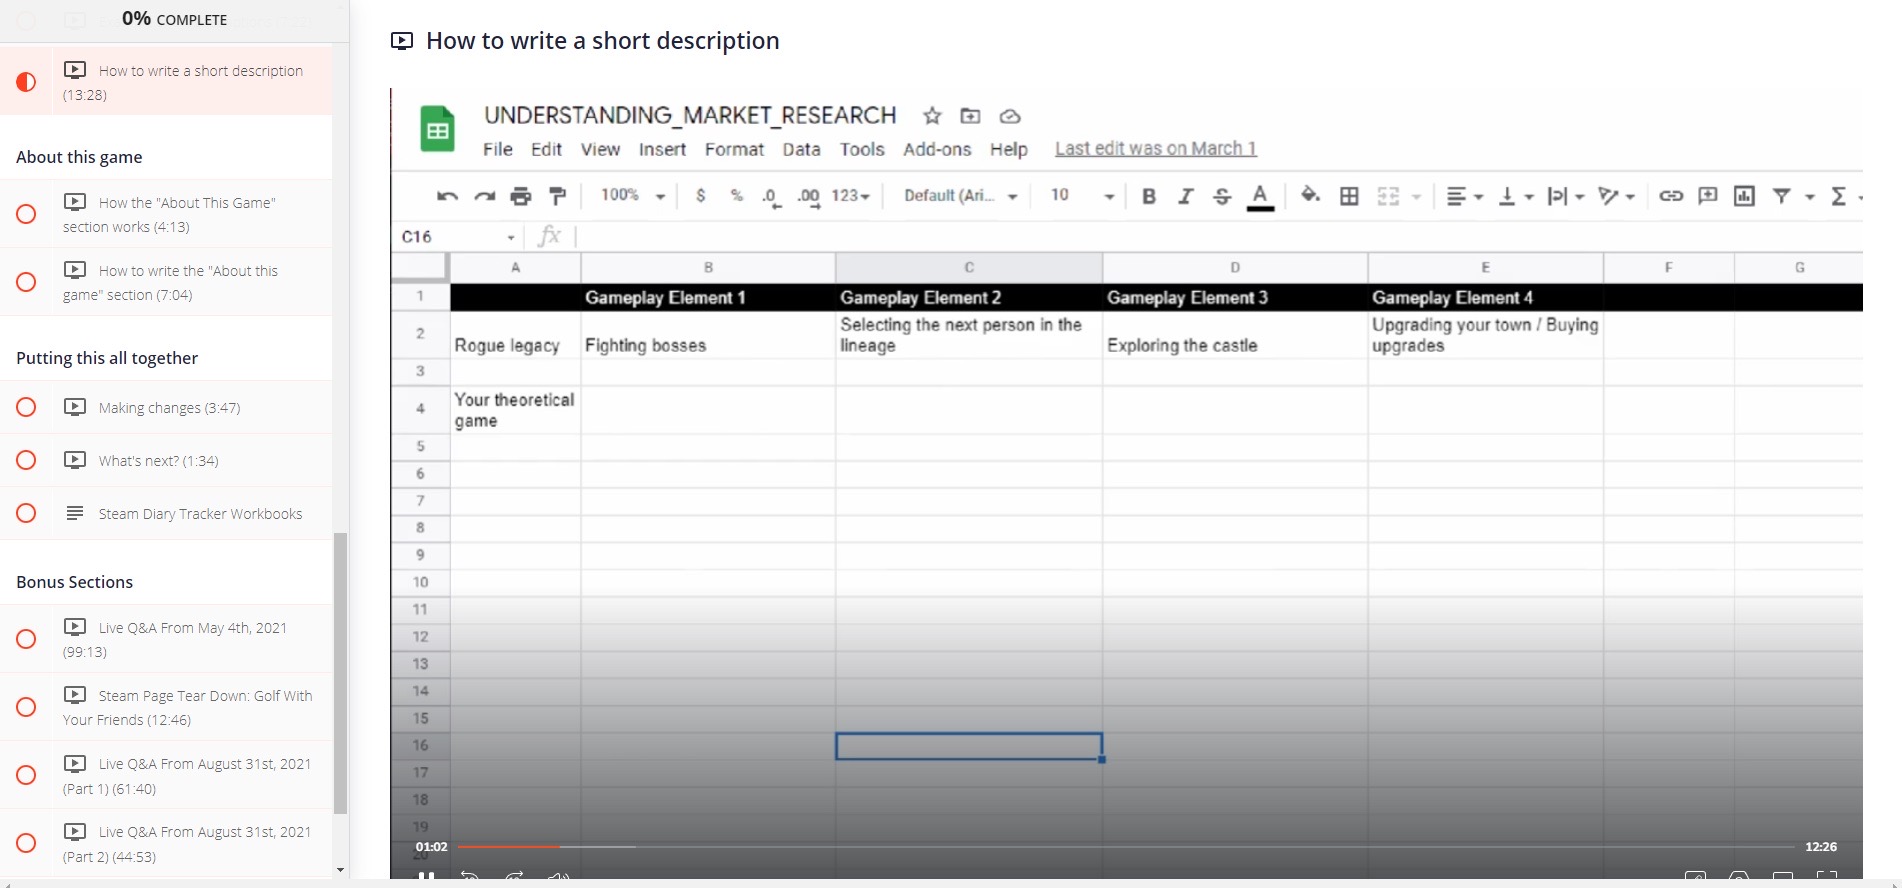
Task: Open the Fill color bucket
Action: (1309, 195)
